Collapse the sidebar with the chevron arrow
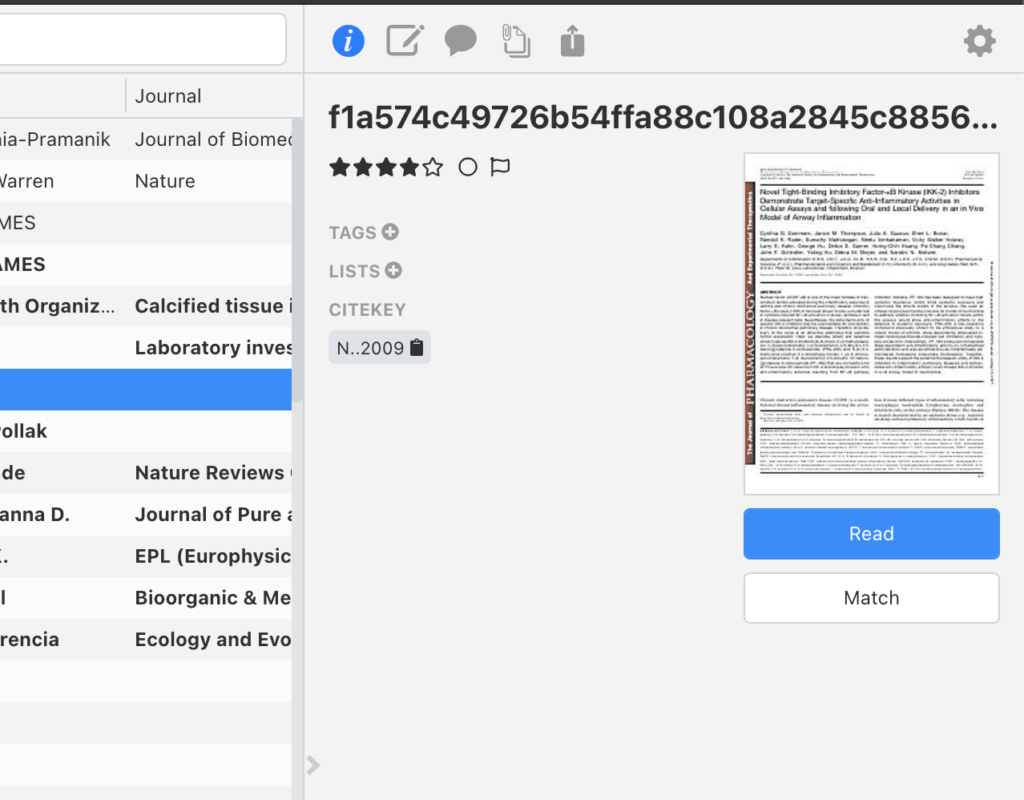 [312, 765]
